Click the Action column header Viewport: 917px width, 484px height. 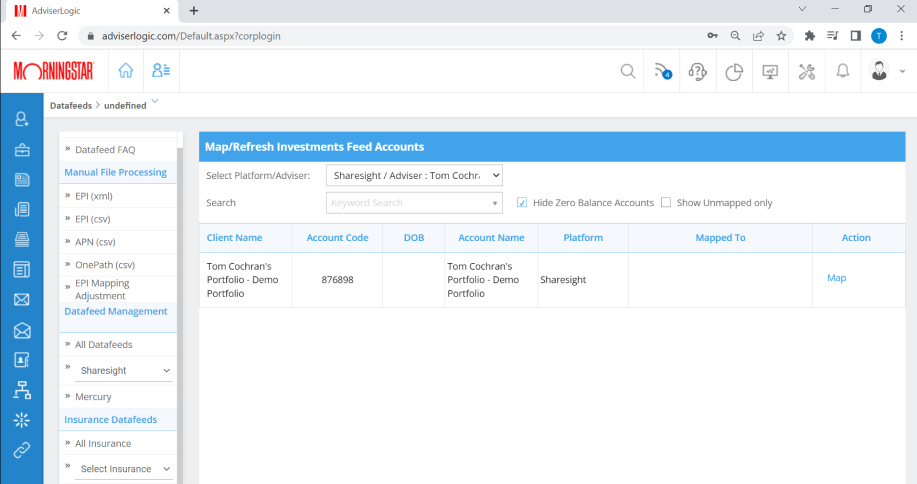[856, 237]
